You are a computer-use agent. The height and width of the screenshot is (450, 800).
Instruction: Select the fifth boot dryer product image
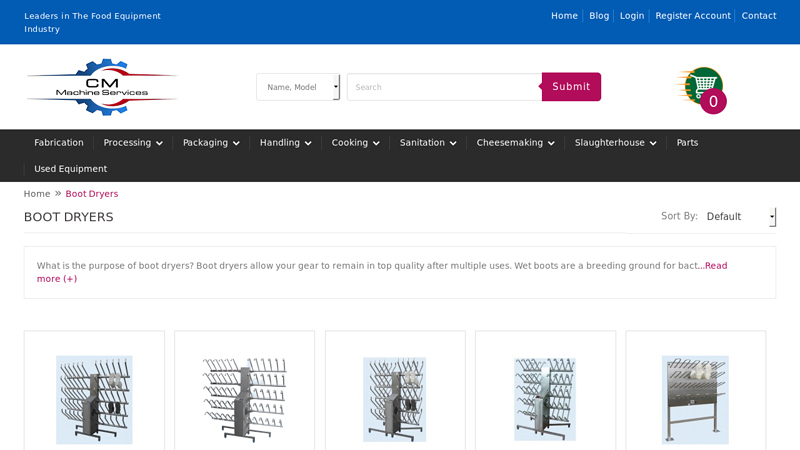coord(695,399)
